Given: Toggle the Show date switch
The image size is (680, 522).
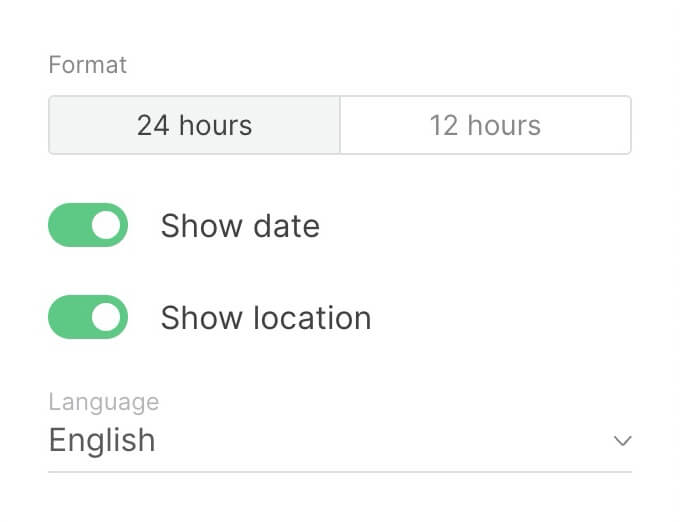Looking at the screenshot, I should pyautogui.click(x=88, y=225).
